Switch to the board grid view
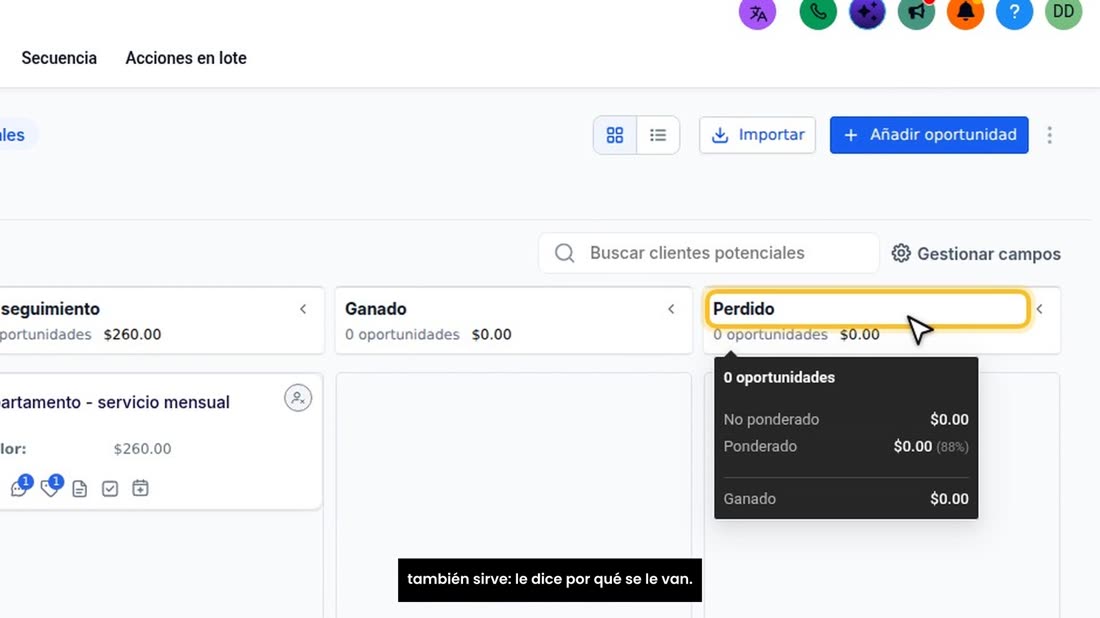 (615, 135)
